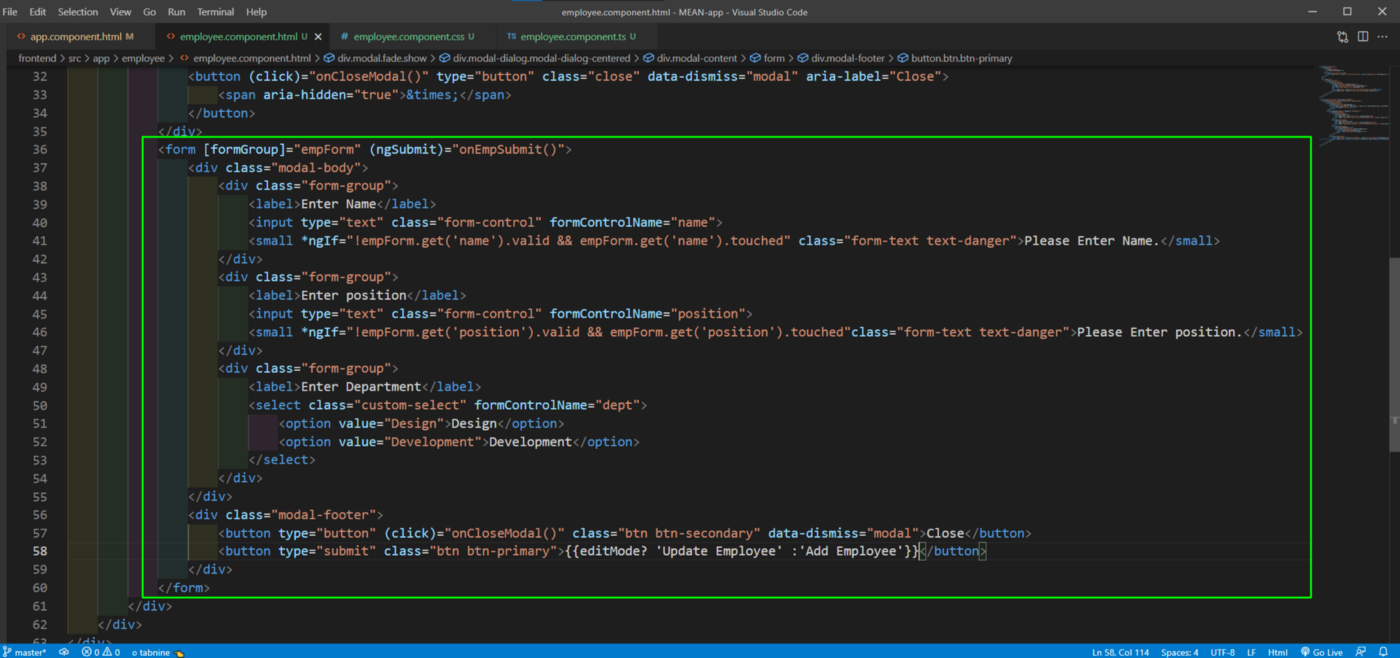This screenshot has width=1400, height=658.
Task: Open the Terminal menu
Action: coord(215,12)
